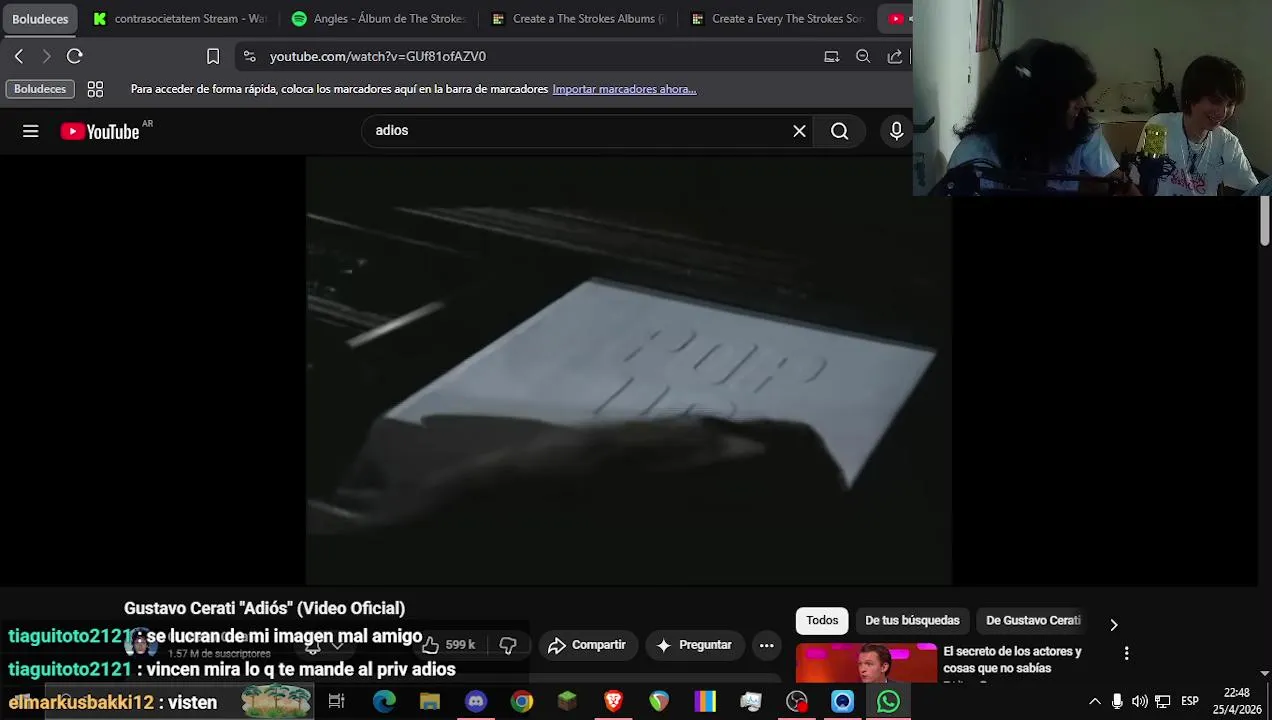Viewport: 1272px width, 720px height.
Task: Open Minecraft block icon in the taskbar
Action: coord(567,701)
